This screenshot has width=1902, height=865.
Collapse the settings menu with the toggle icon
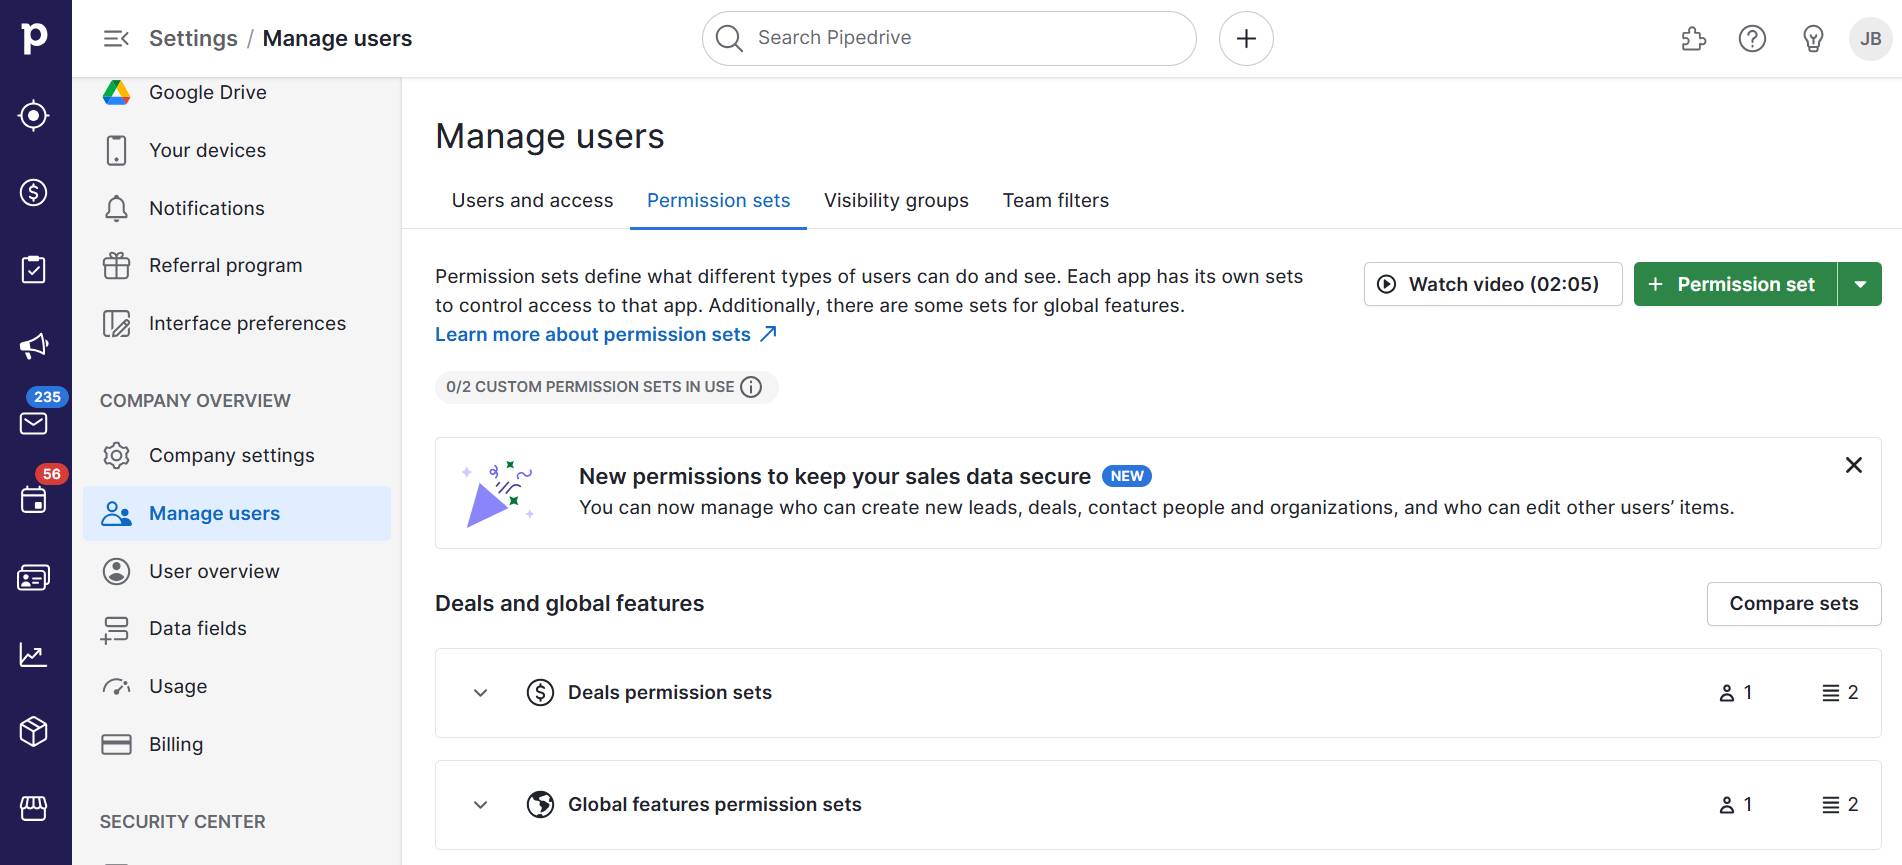pyautogui.click(x=116, y=39)
